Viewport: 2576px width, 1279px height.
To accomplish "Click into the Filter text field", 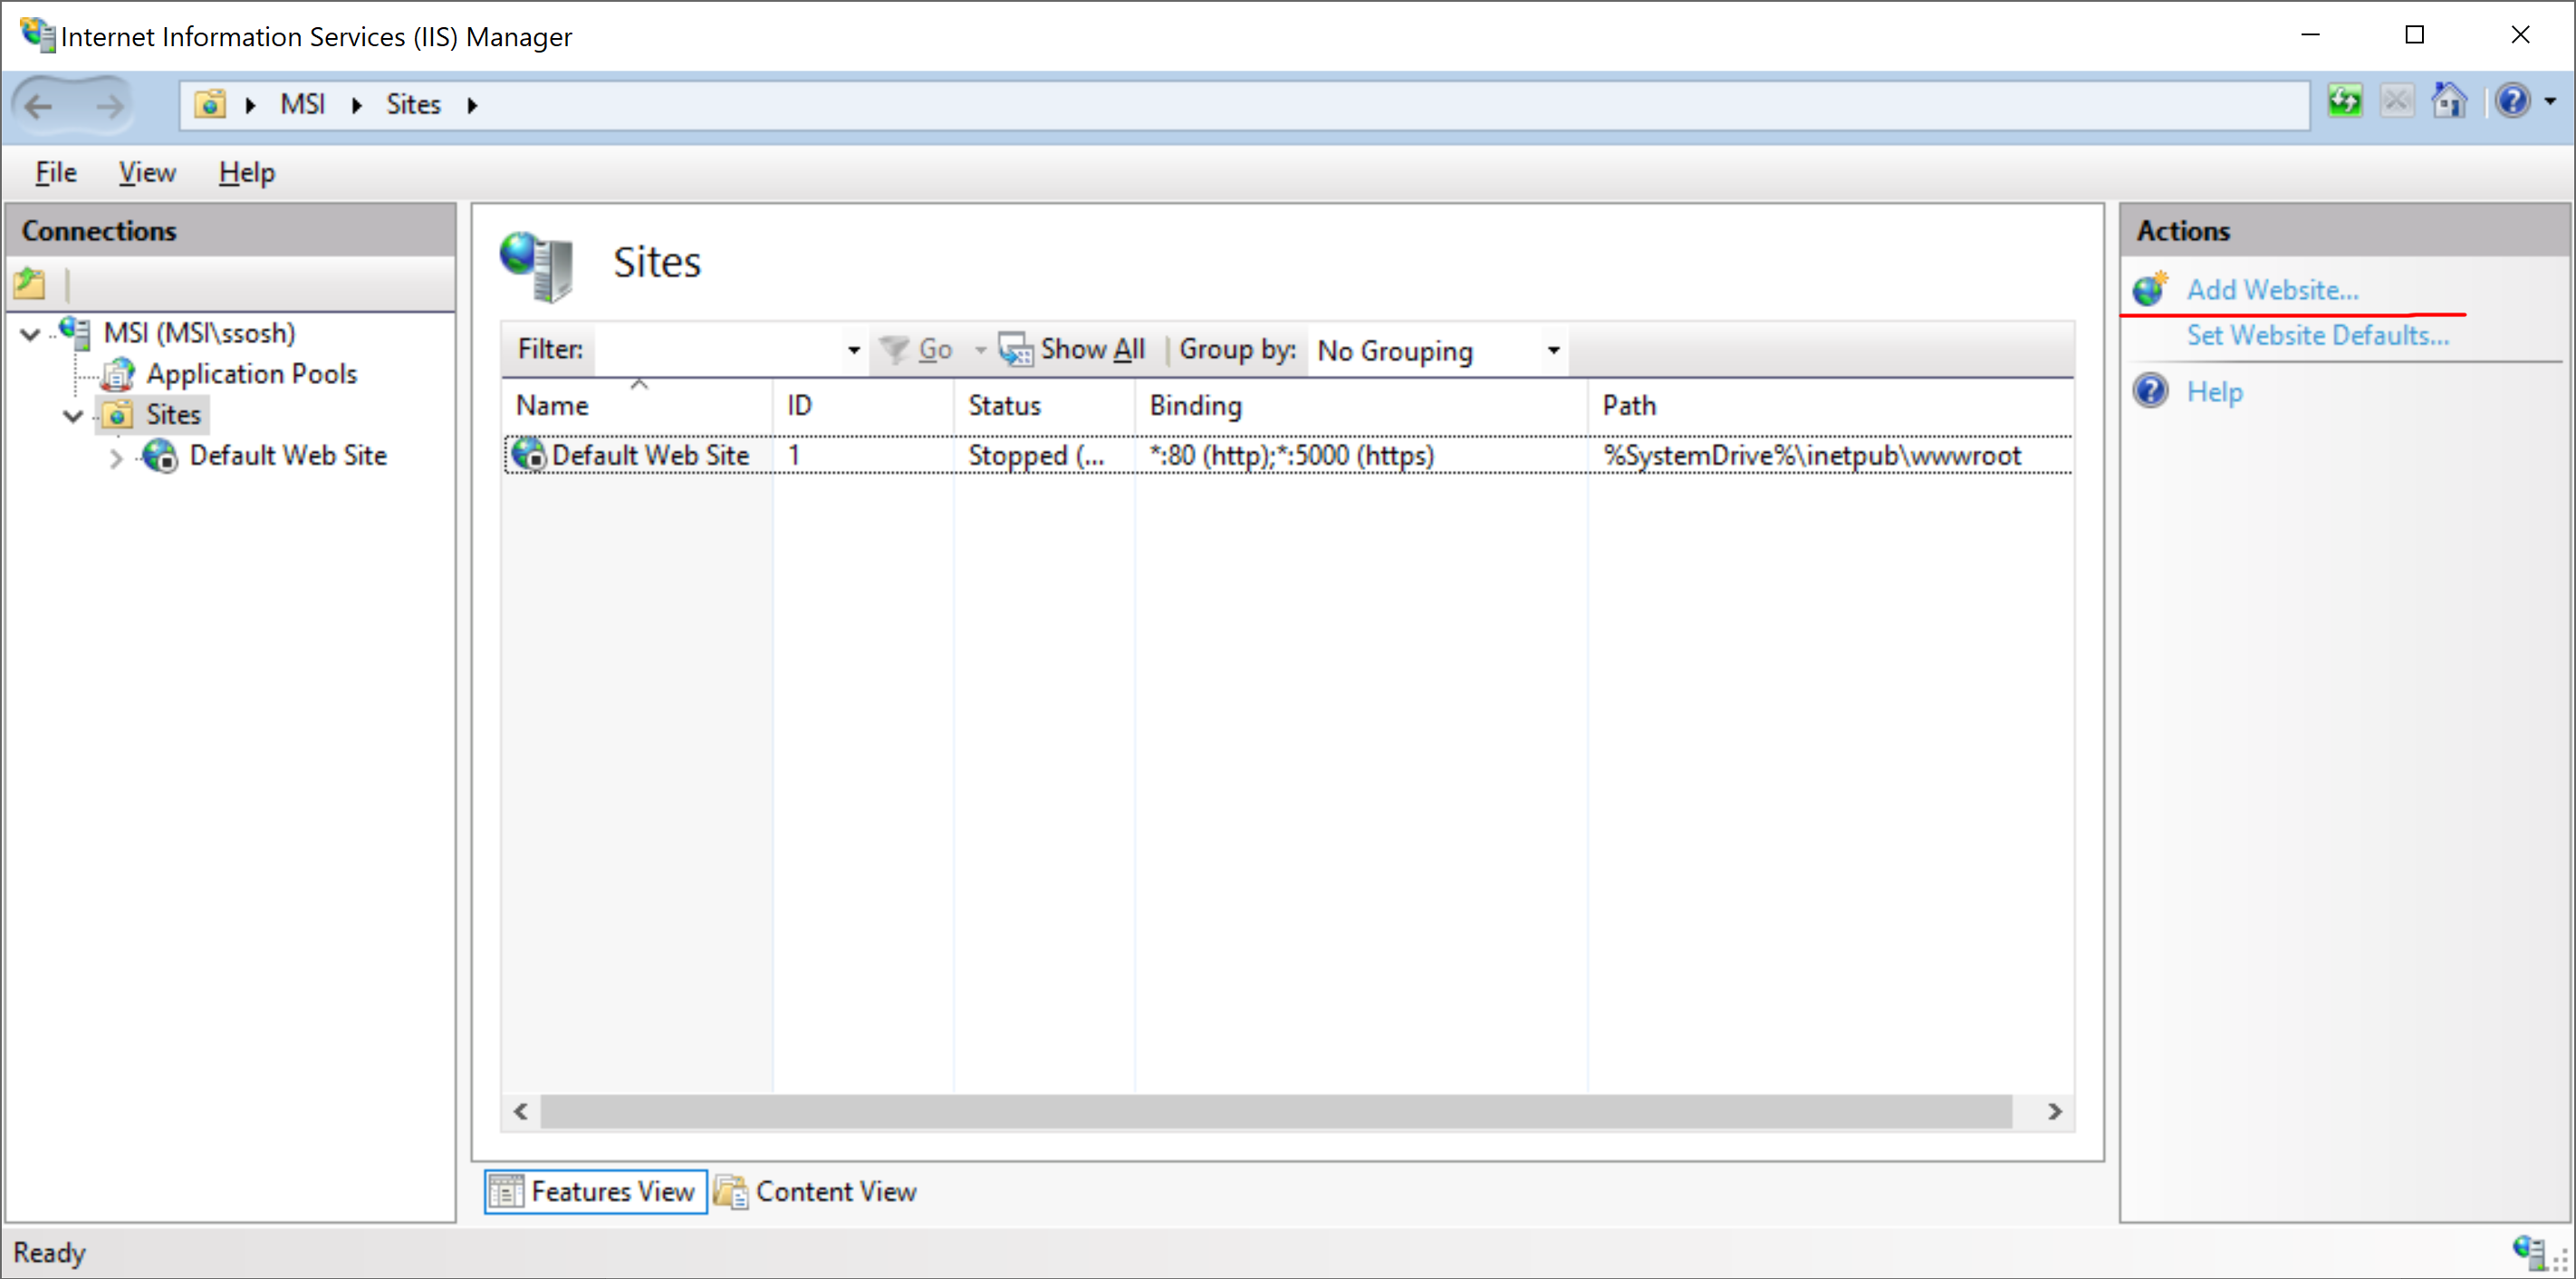I will 718,349.
